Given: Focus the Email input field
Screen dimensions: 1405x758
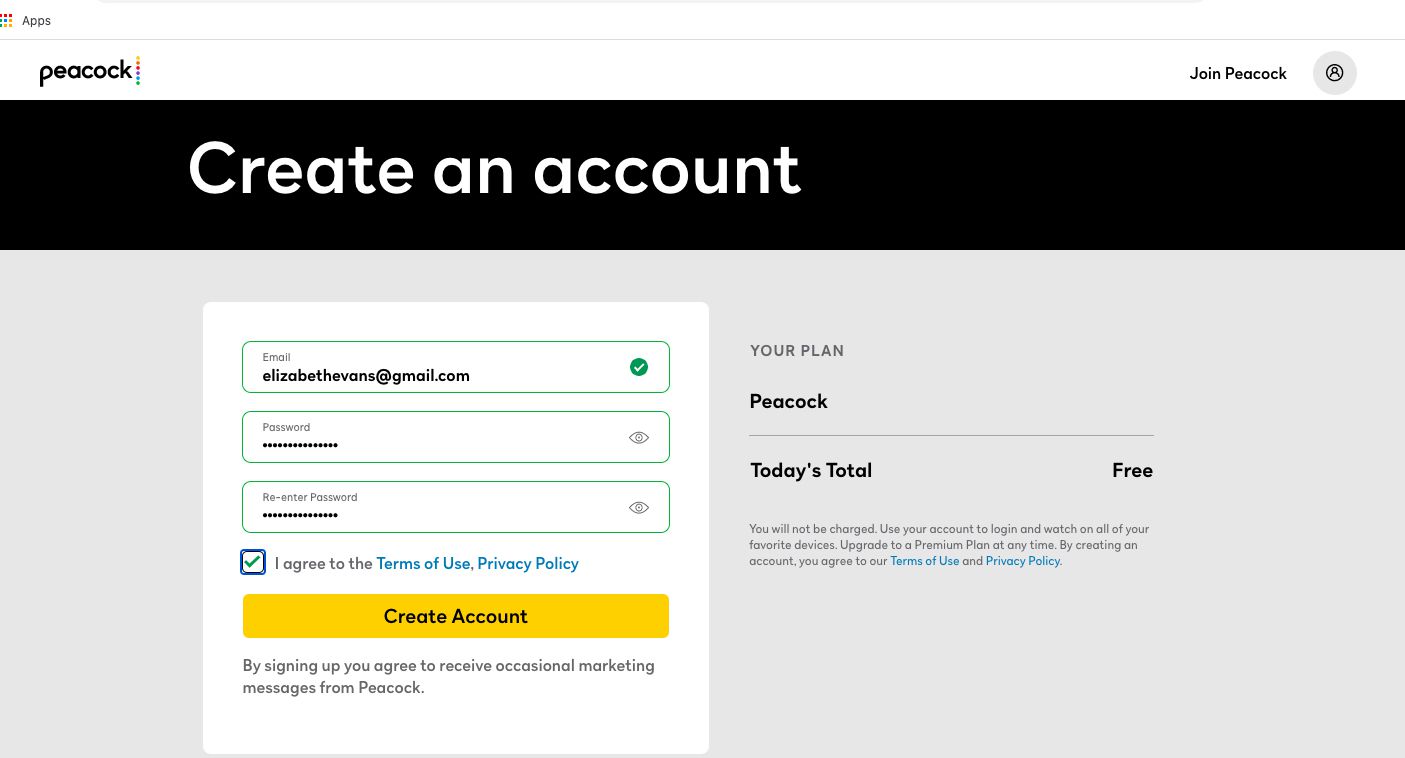Looking at the screenshot, I should pyautogui.click(x=456, y=367).
